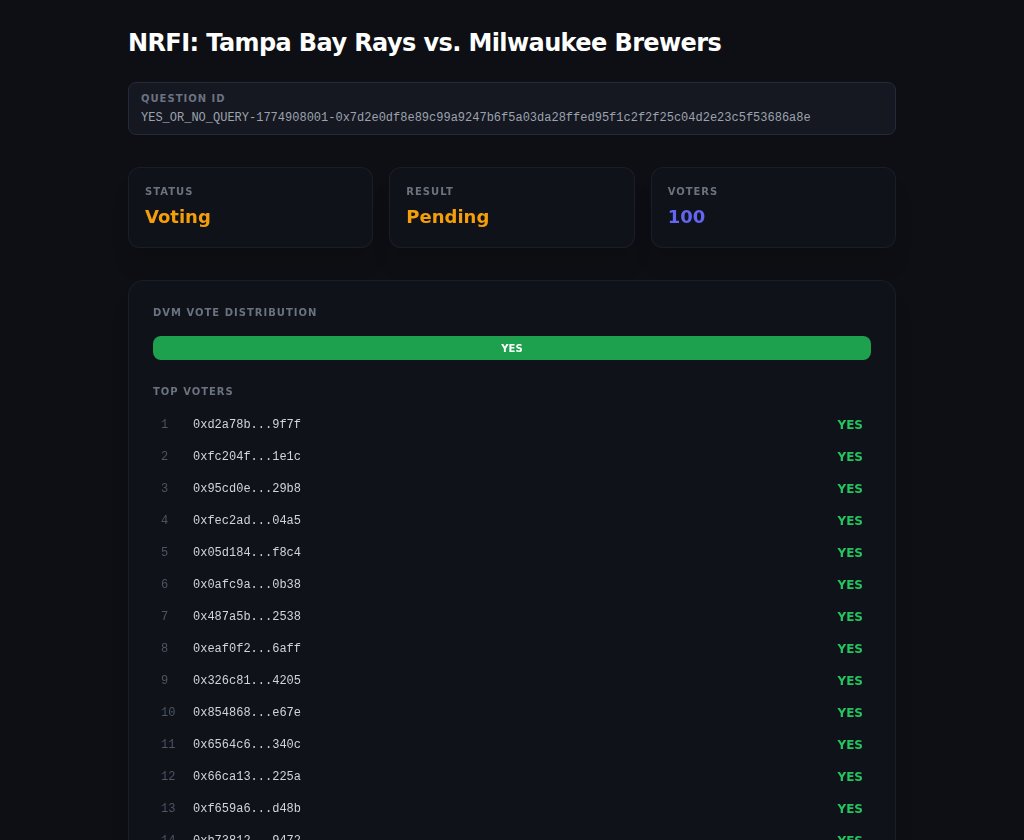The width and height of the screenshot is (1024, 840).
Task: Click the 100 voters count
Action: pos(686,216)
